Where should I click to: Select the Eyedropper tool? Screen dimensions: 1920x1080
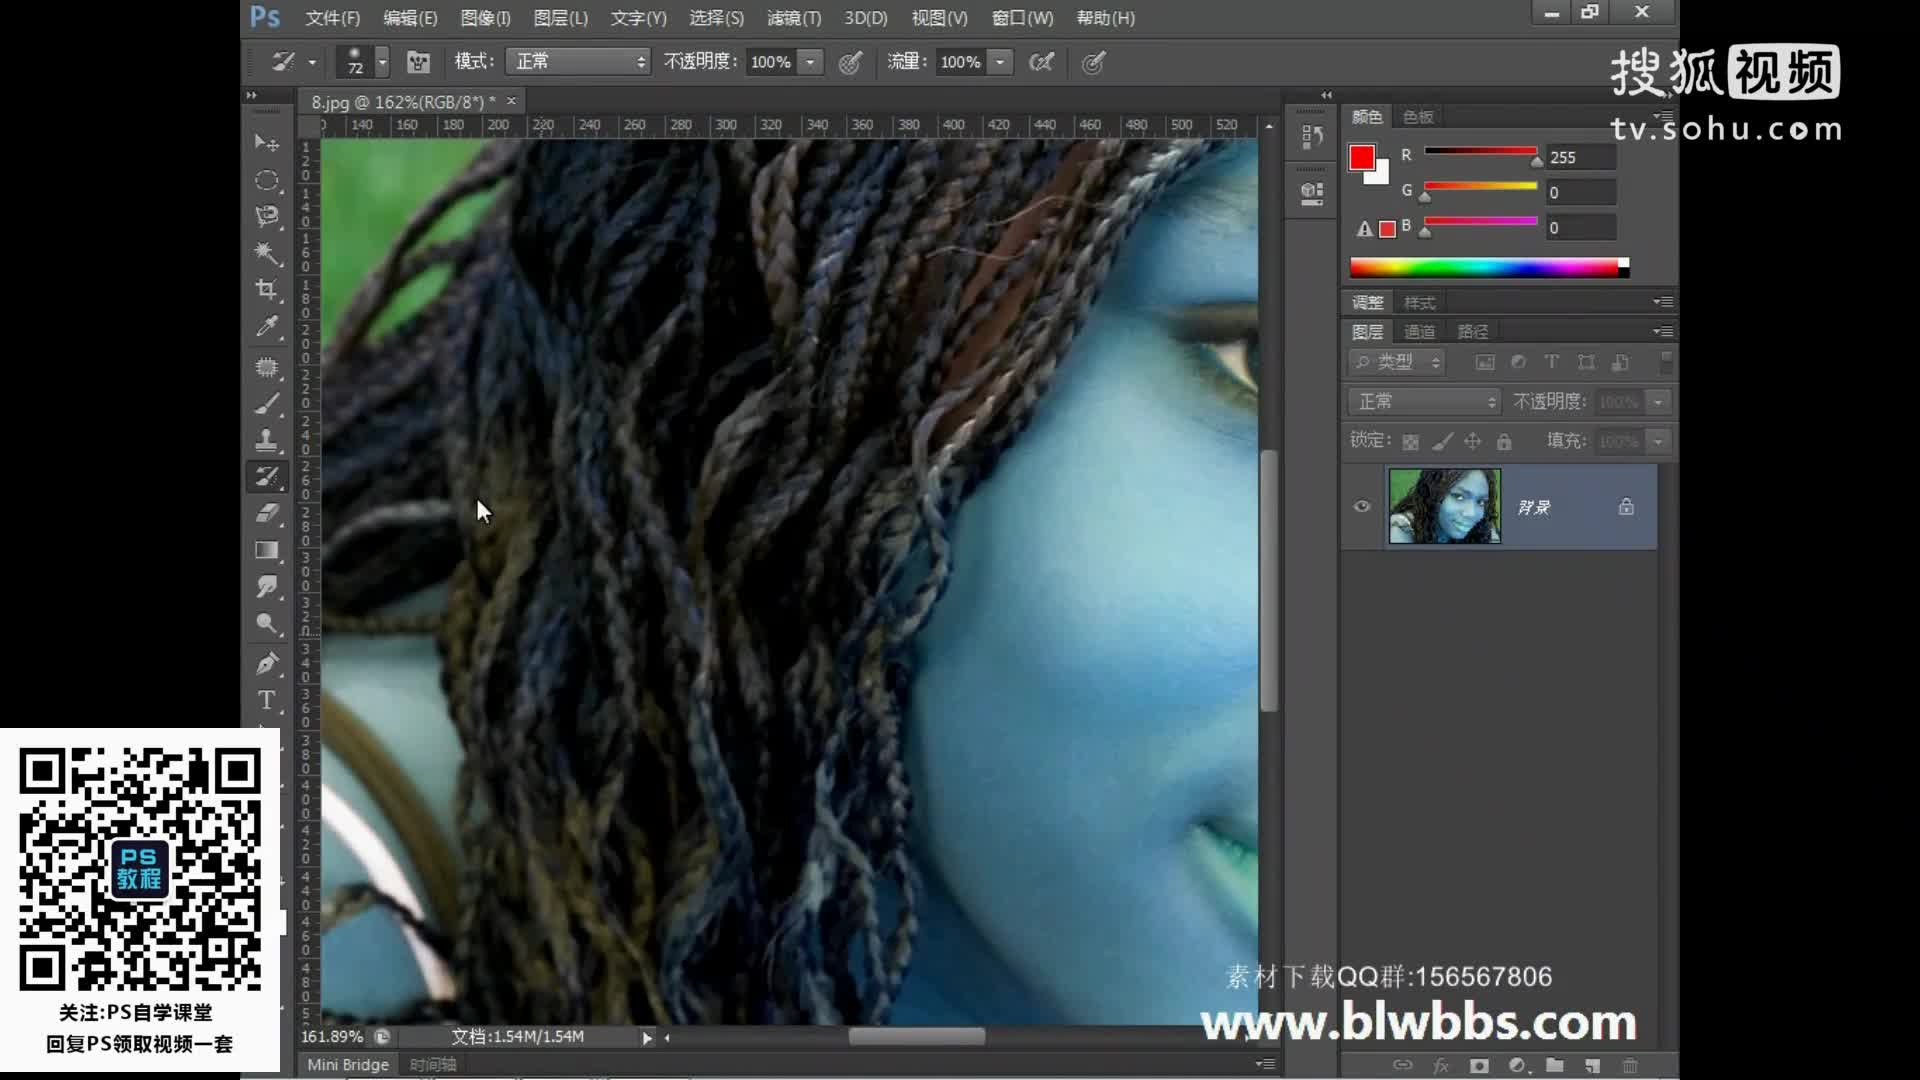[x=267, y=327]
